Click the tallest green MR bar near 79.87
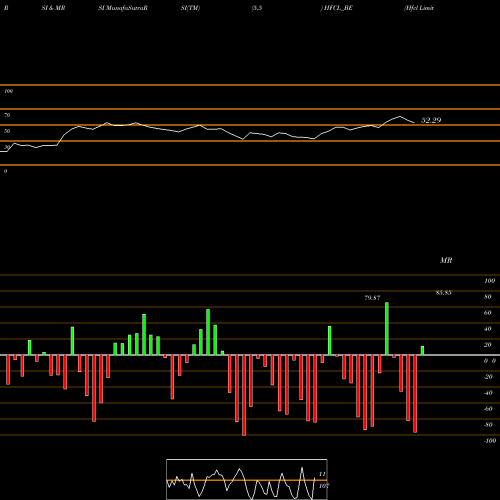500x500 pixels. [387, 329]
